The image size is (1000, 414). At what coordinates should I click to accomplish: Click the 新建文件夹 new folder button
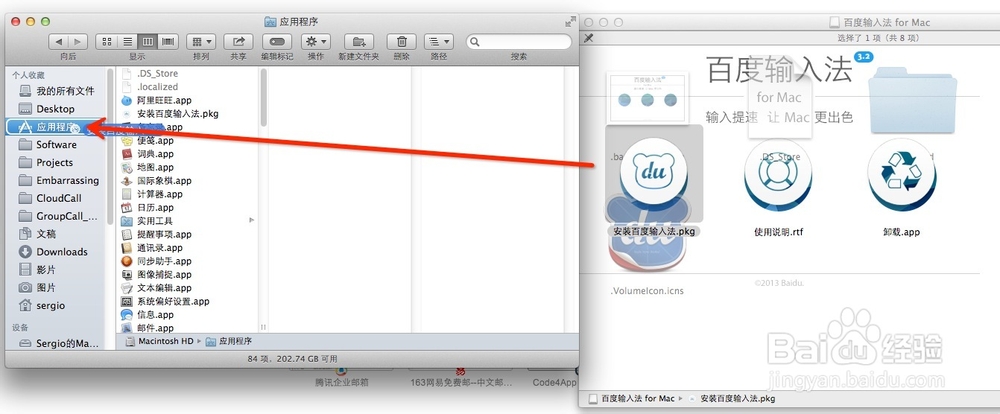[359, 42]
